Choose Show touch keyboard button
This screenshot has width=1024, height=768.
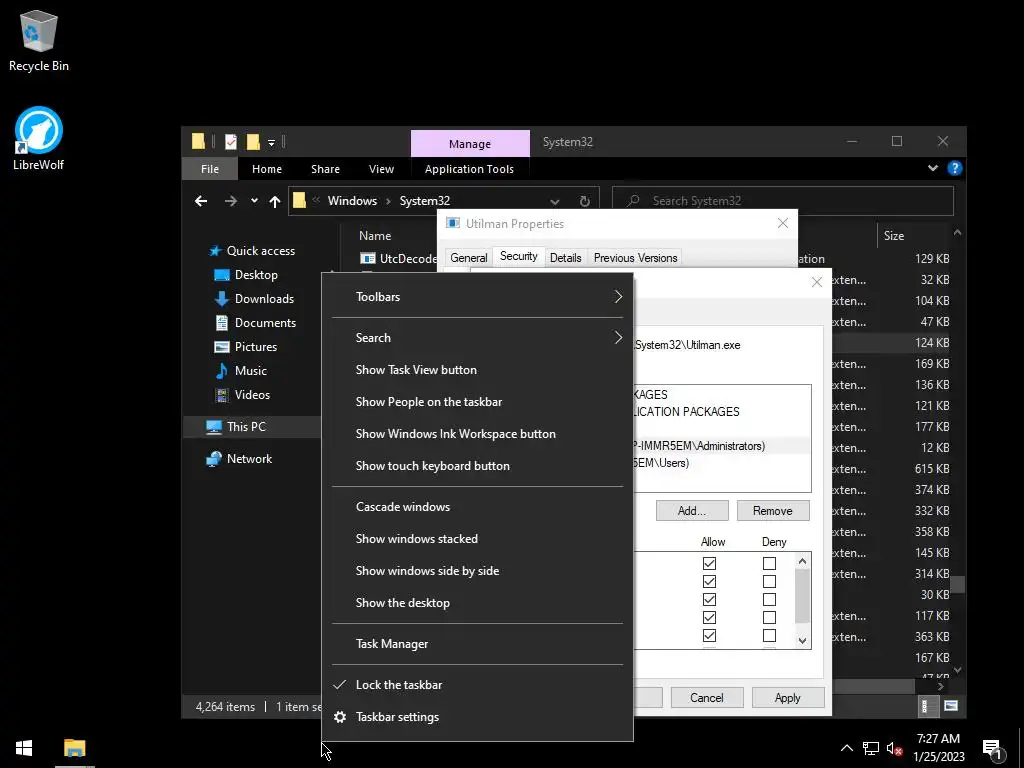click(x=477, y=466)
